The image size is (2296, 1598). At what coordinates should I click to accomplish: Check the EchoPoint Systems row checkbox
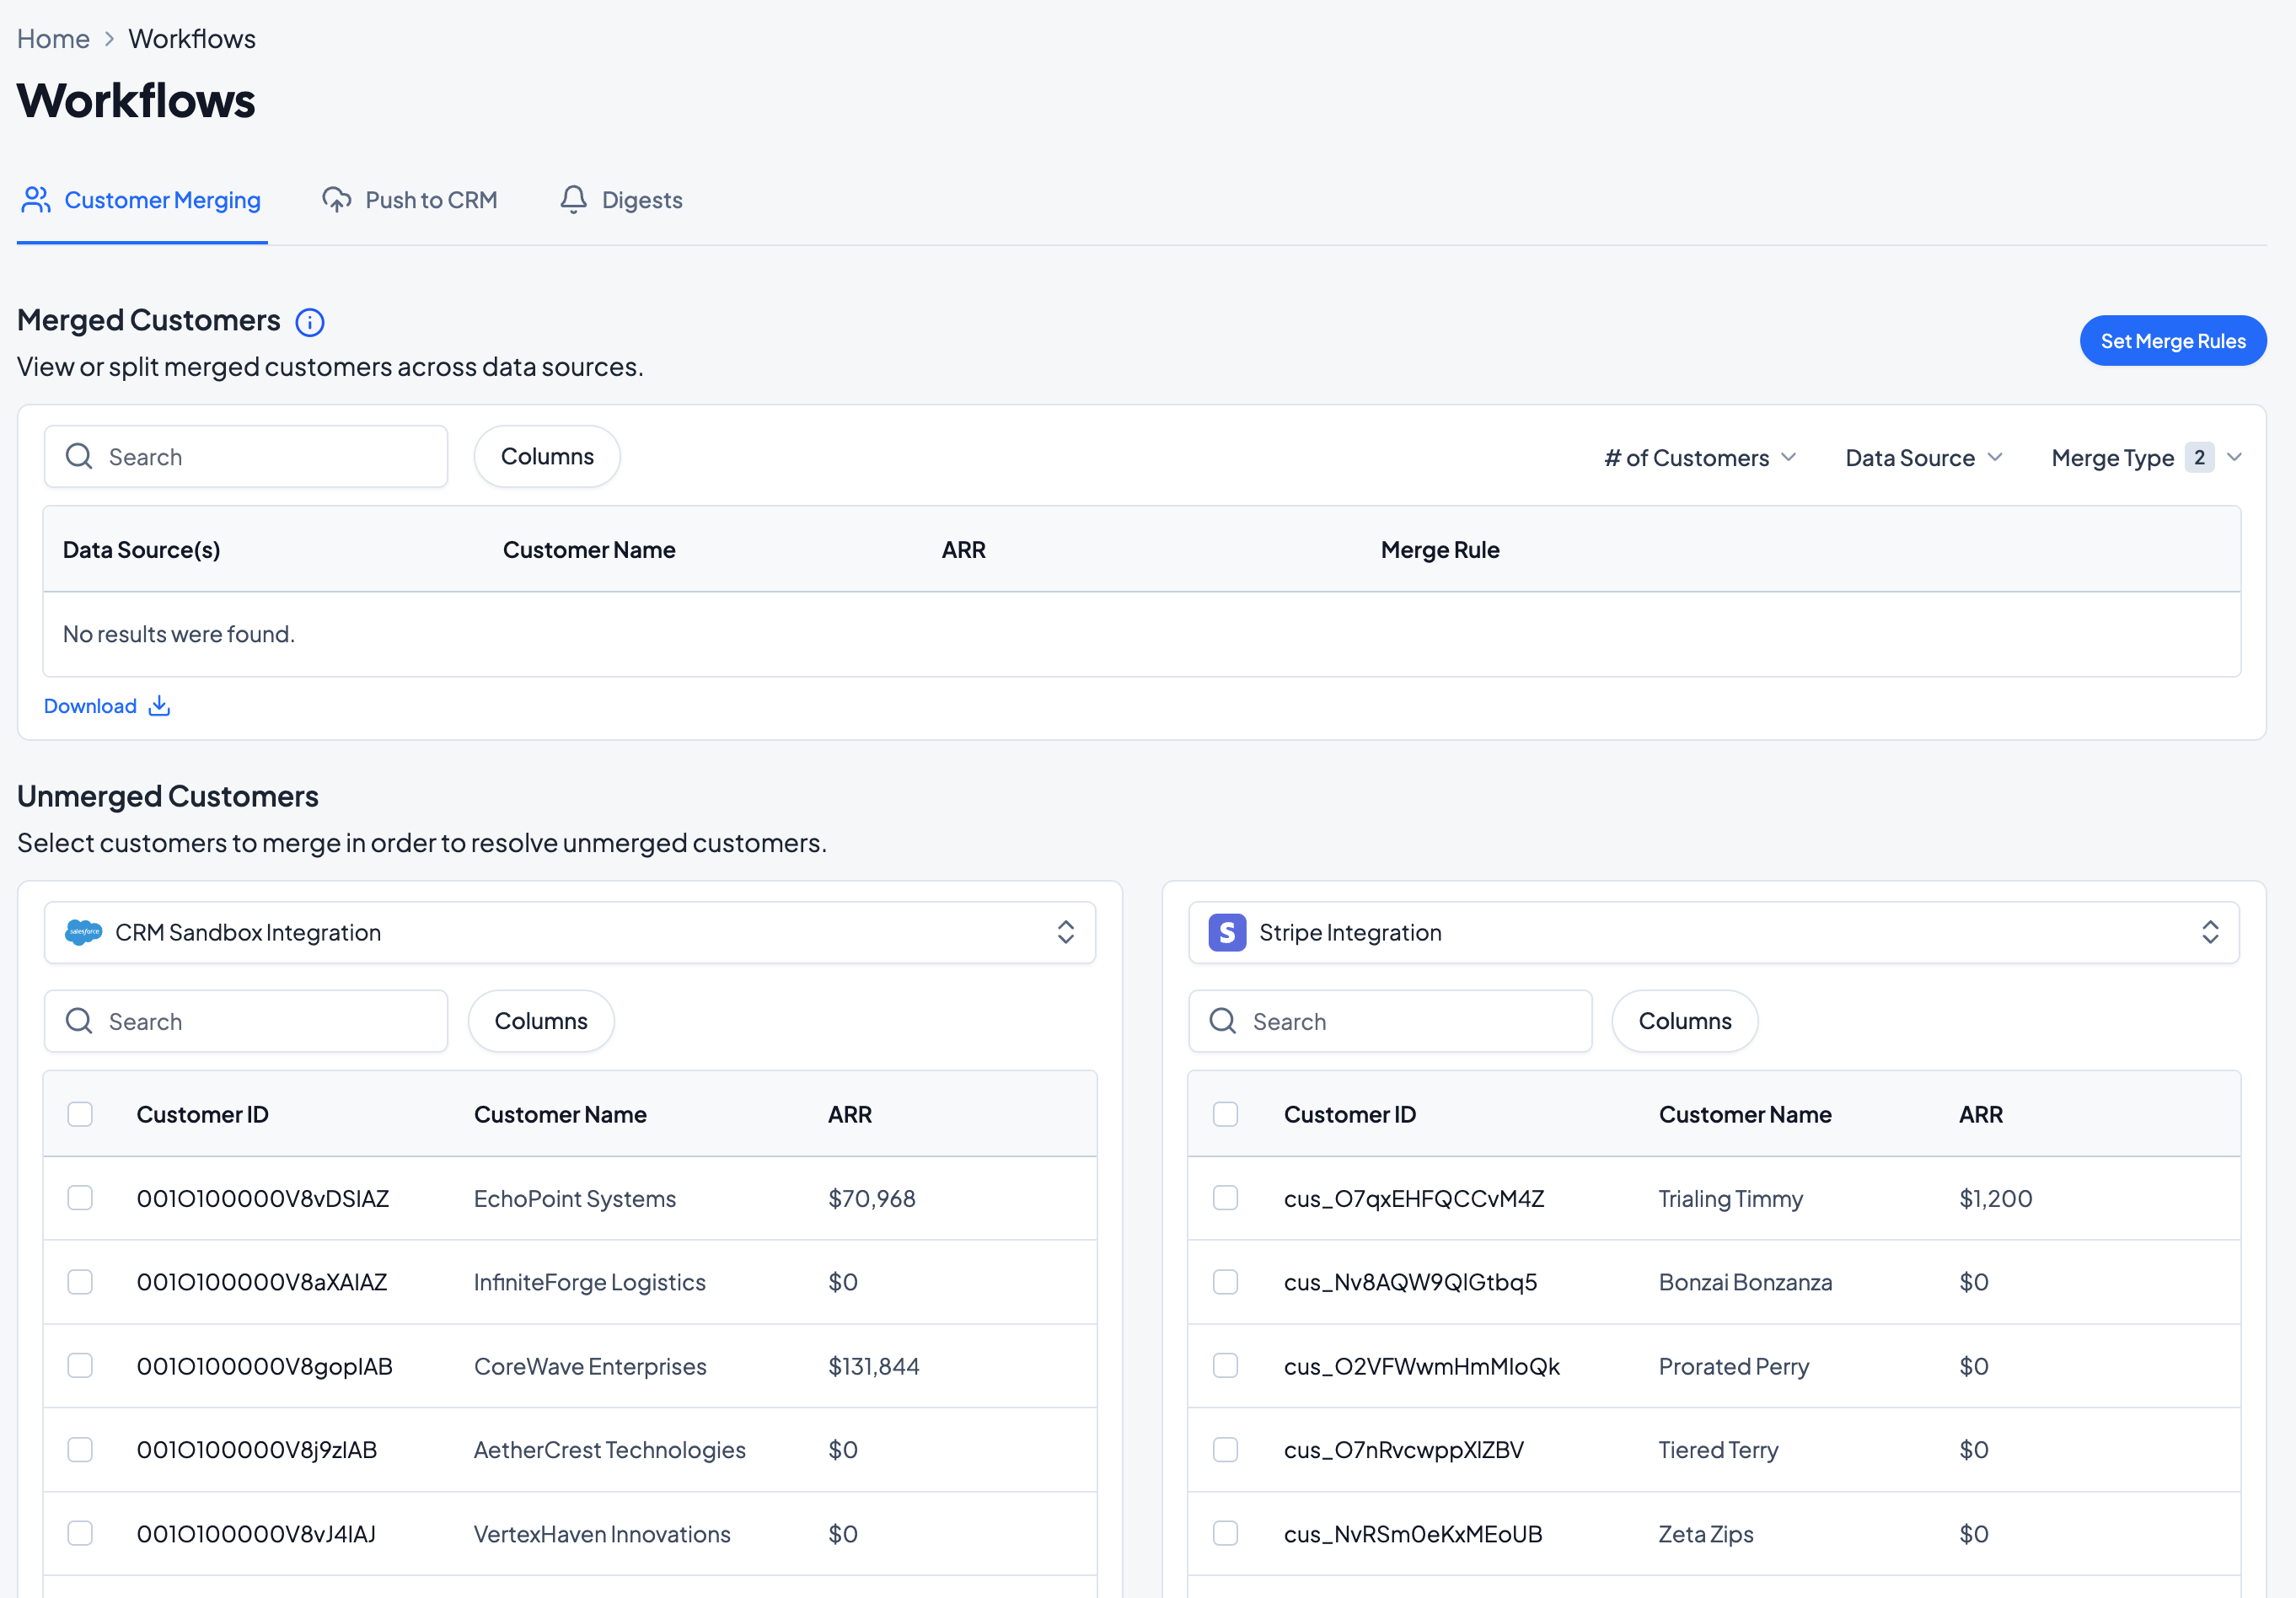(80, 1198)
